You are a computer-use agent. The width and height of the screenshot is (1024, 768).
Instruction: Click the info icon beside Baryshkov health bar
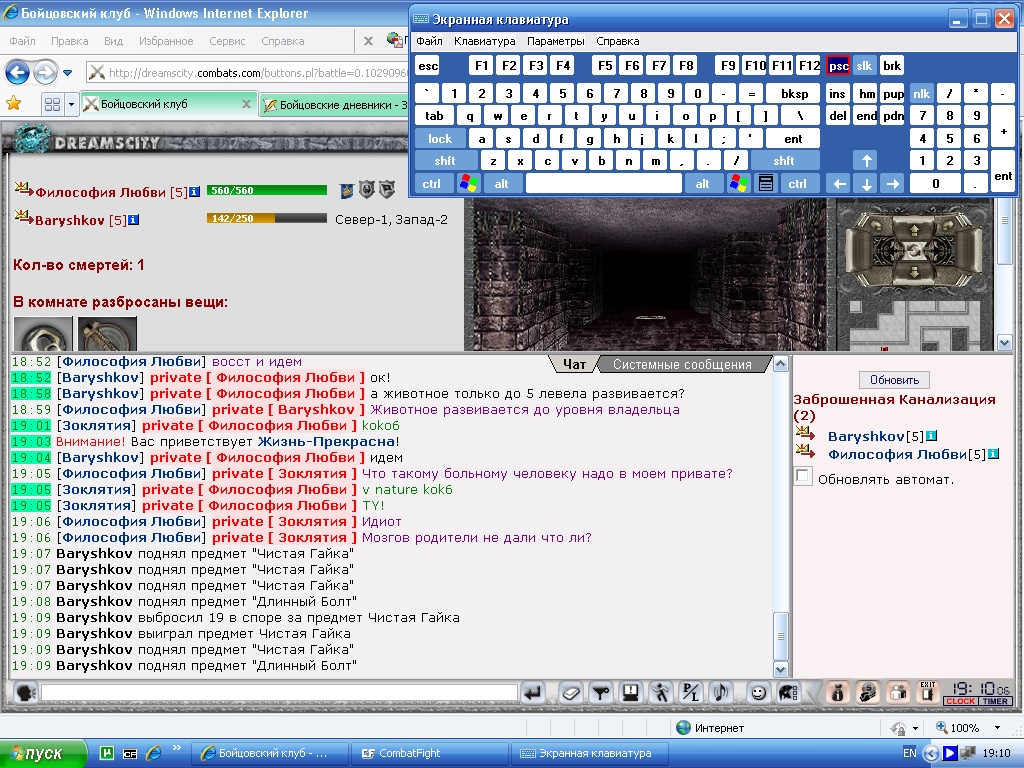point(133,220)
